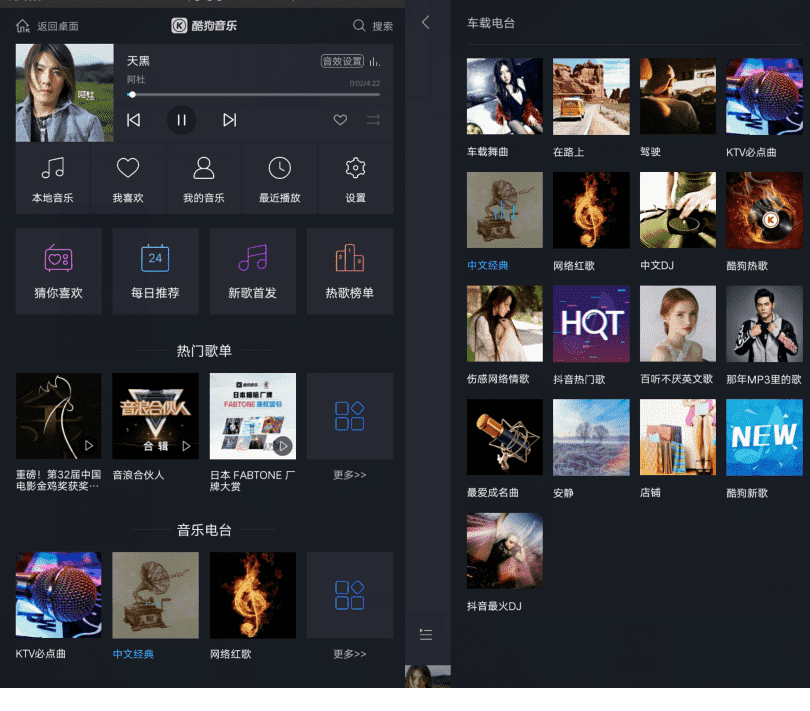Screen dimensions: 810x711
Task: Open 网络红歌 station in 音乐电台 section
Action: (253, 595)
